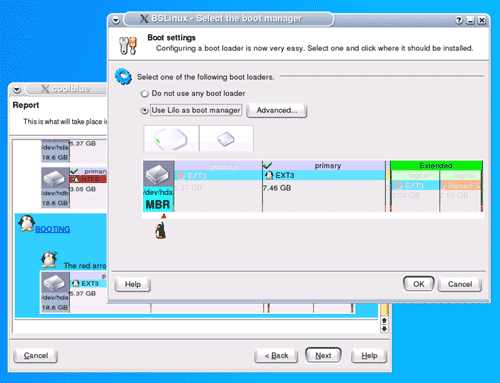Select the MBR block of /dev/hda
This screenshot has width=500, height=383.
(158, 204)
